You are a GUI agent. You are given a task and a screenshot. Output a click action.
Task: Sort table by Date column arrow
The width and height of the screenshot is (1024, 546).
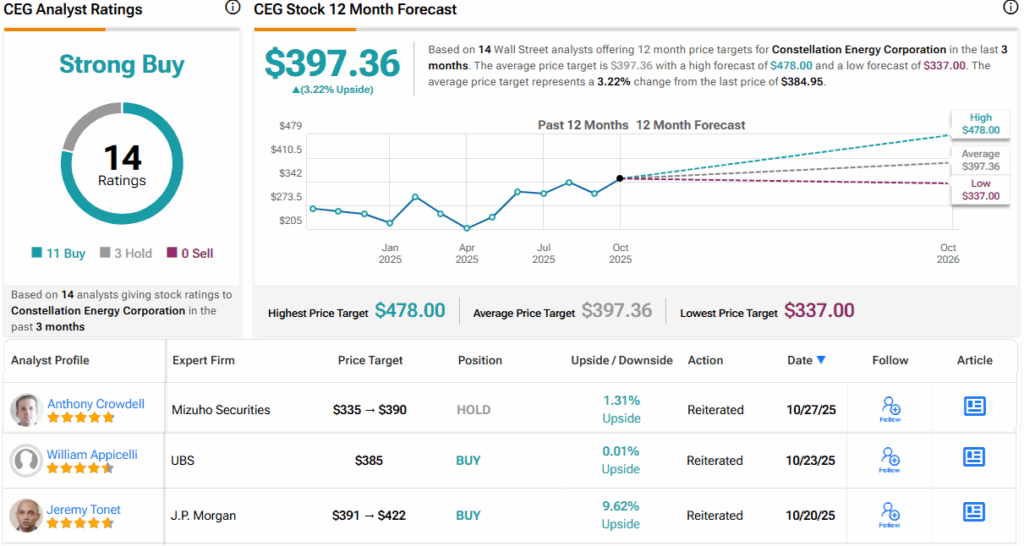click(x=821, y=361)
